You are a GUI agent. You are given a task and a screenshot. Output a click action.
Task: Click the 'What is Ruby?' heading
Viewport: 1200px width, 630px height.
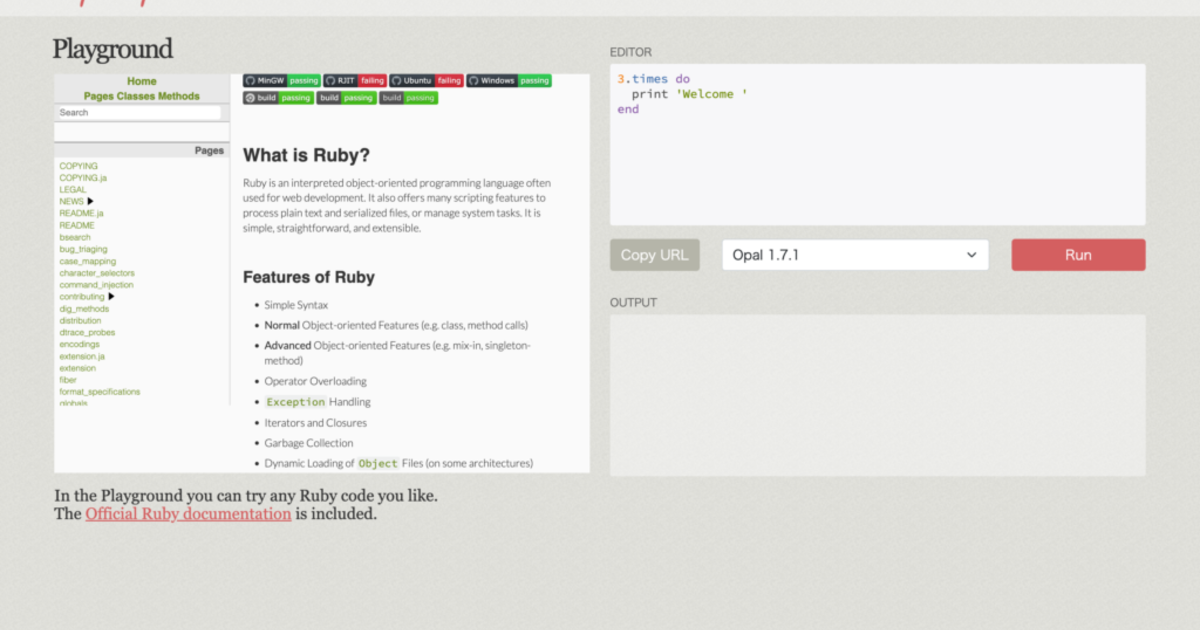[306, 155]
